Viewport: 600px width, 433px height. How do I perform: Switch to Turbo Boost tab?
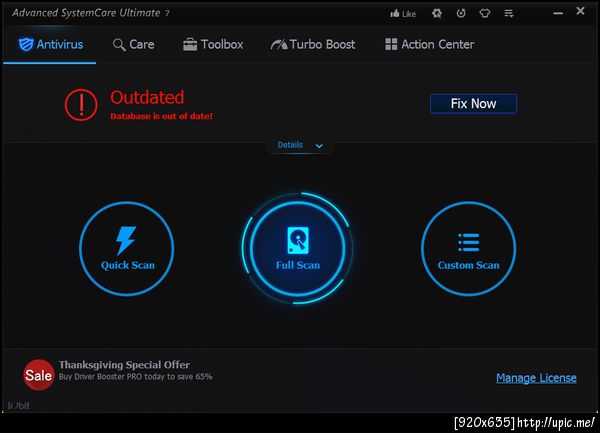pyautogui.click(x=313, y=44)
